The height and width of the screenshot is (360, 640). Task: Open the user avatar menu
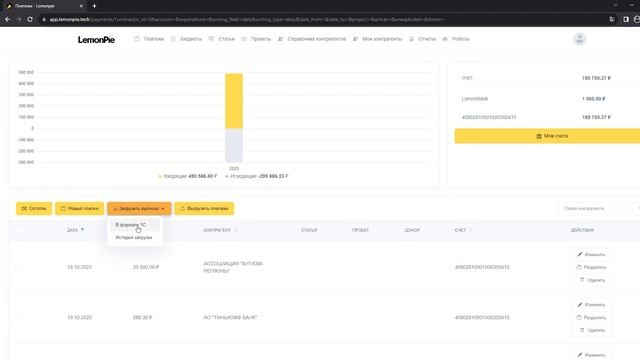coord(579,39)
